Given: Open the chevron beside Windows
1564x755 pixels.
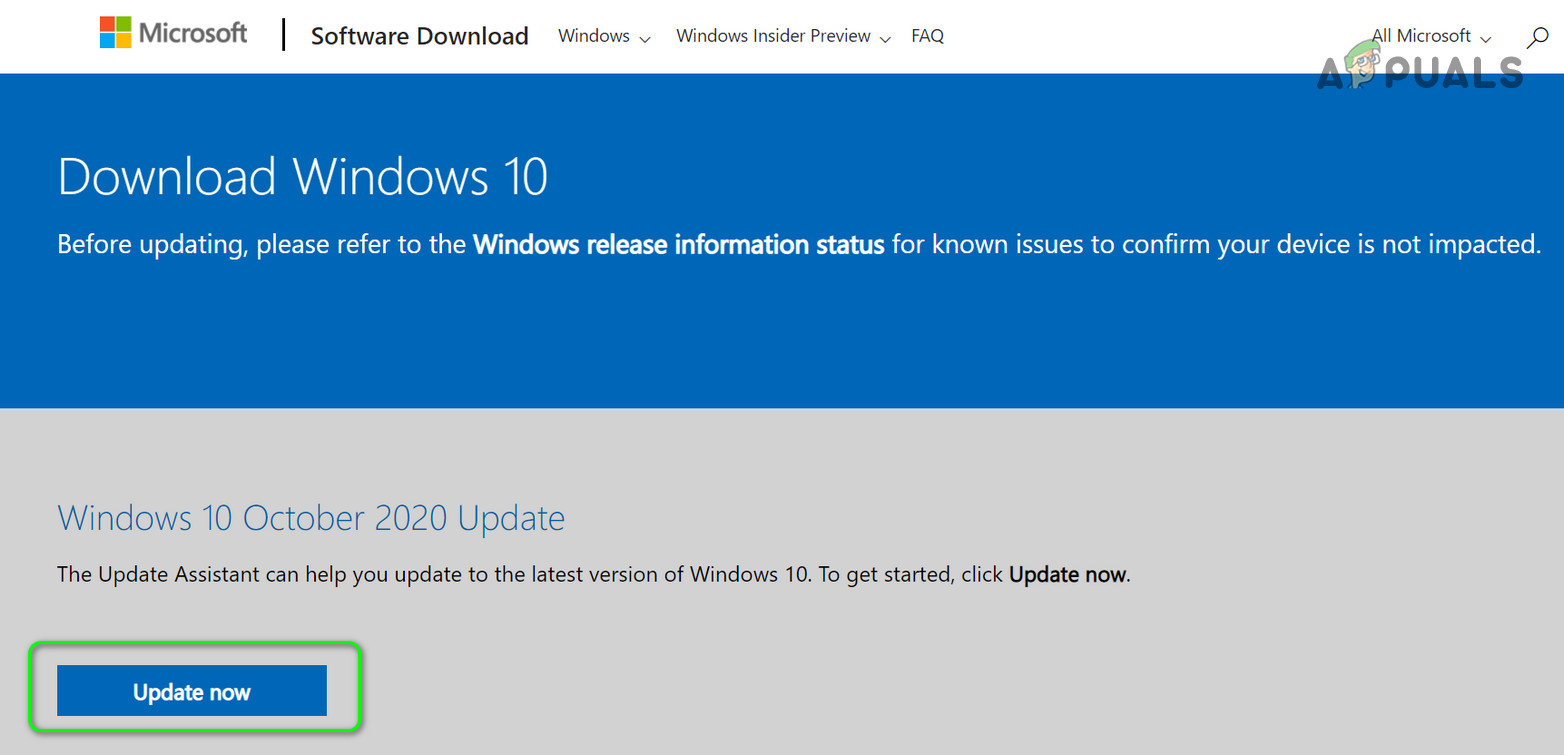Looking at the screenshot, I should click(647, 38).
